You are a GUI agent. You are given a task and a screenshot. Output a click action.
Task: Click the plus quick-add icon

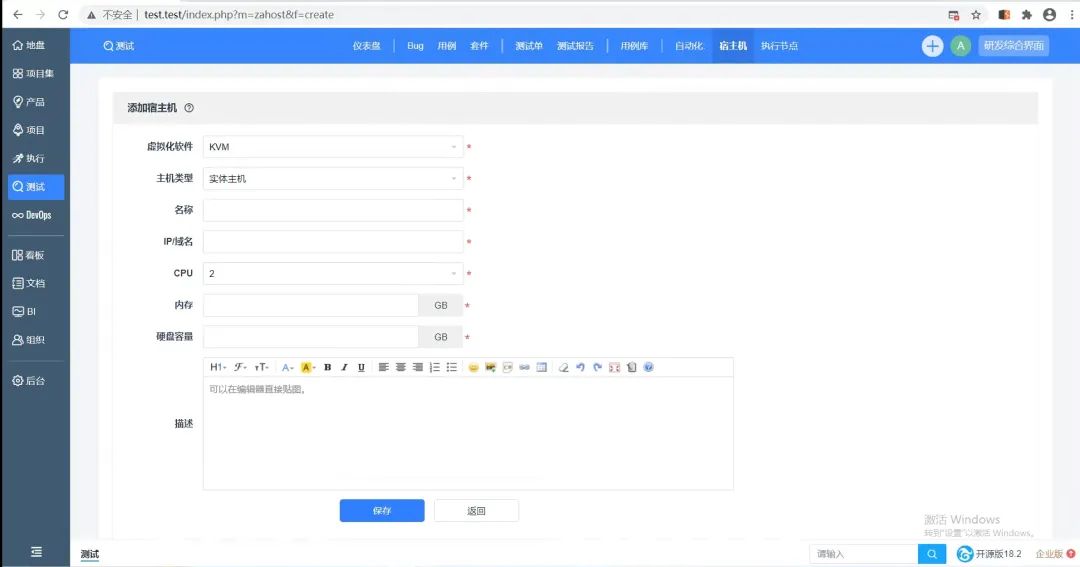click(x=932, y=46)
